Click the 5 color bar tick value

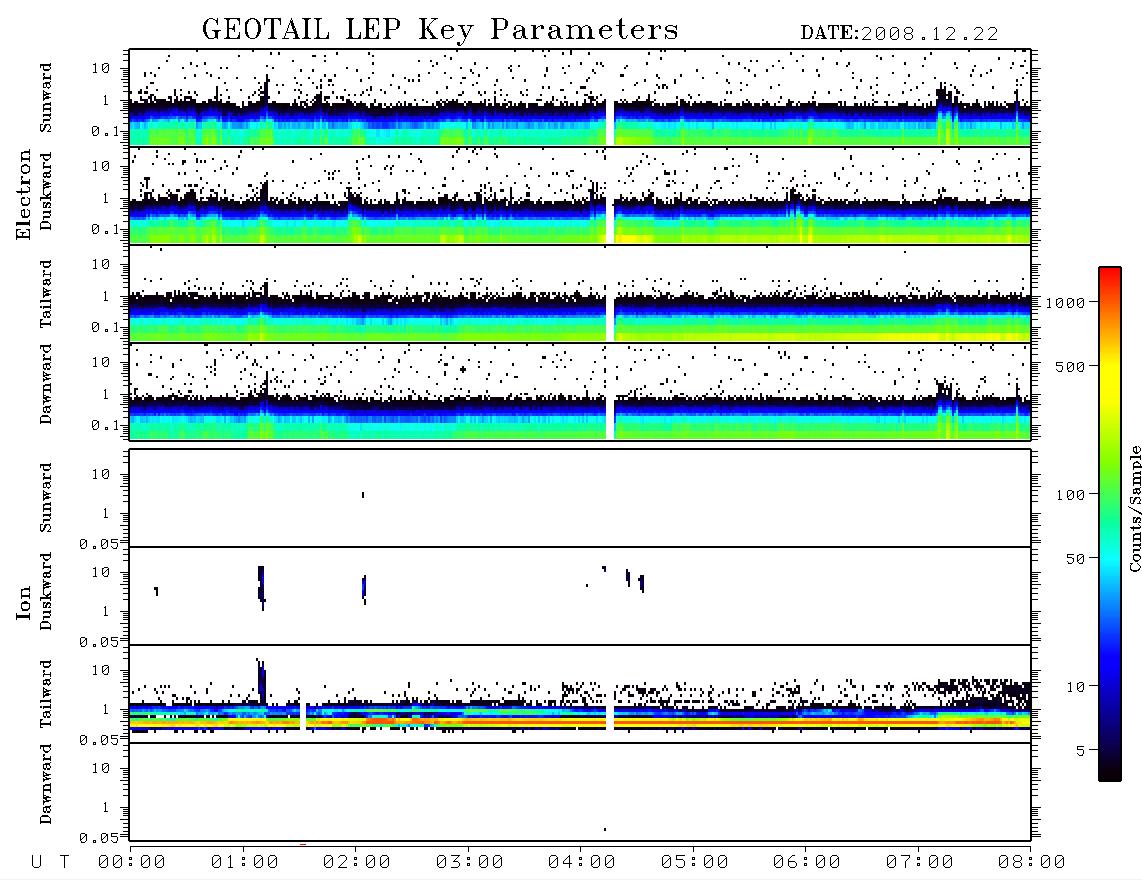click(x=1081, y=750)
